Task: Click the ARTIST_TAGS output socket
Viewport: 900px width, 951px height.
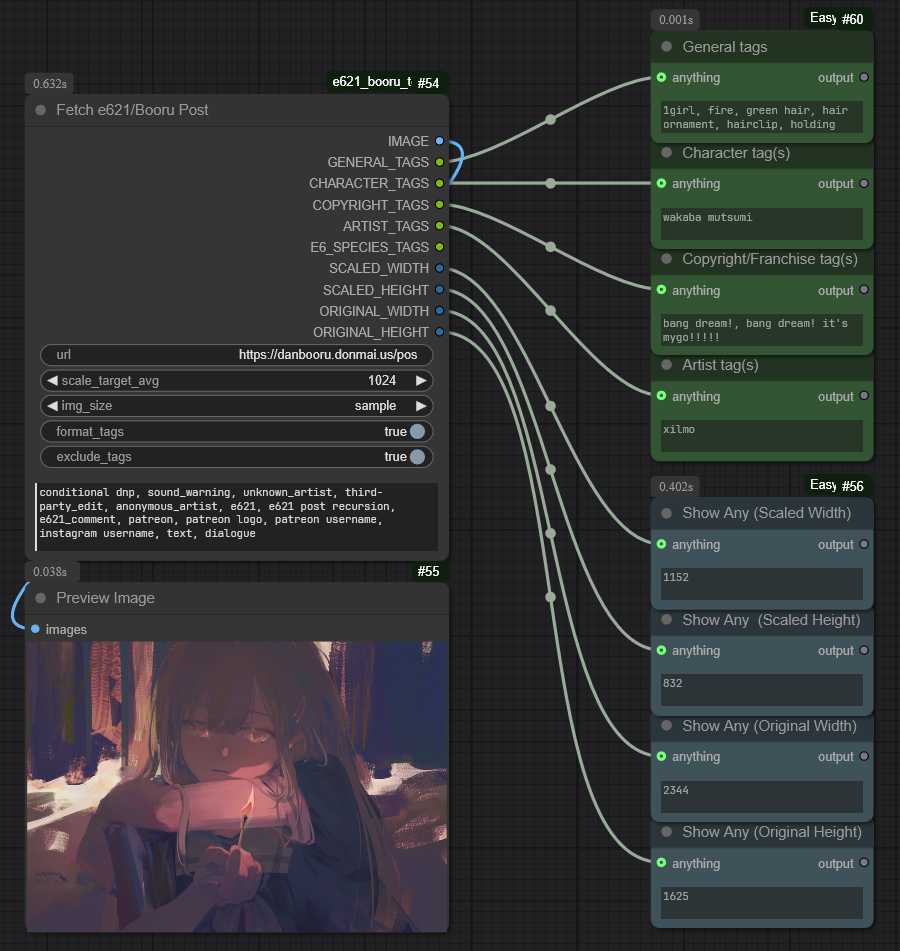Action: pyautogui.click(x=439, y=226)
